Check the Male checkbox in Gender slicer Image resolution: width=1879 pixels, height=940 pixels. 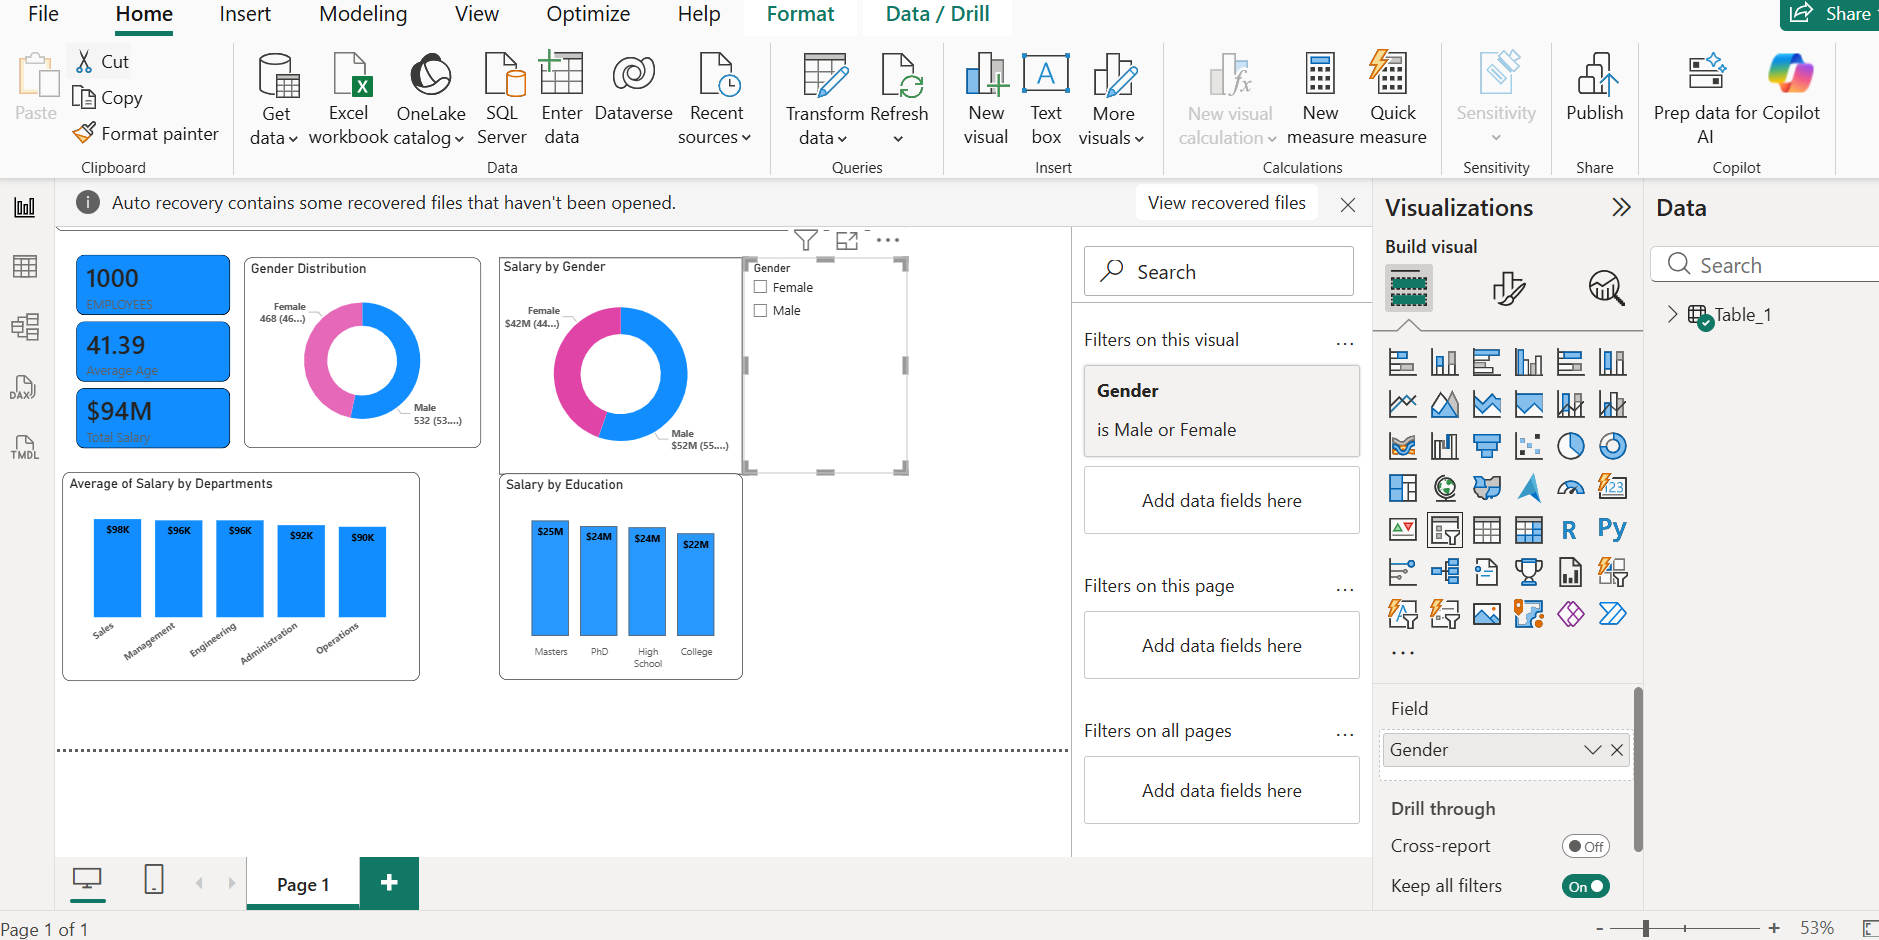click(760, 310)
